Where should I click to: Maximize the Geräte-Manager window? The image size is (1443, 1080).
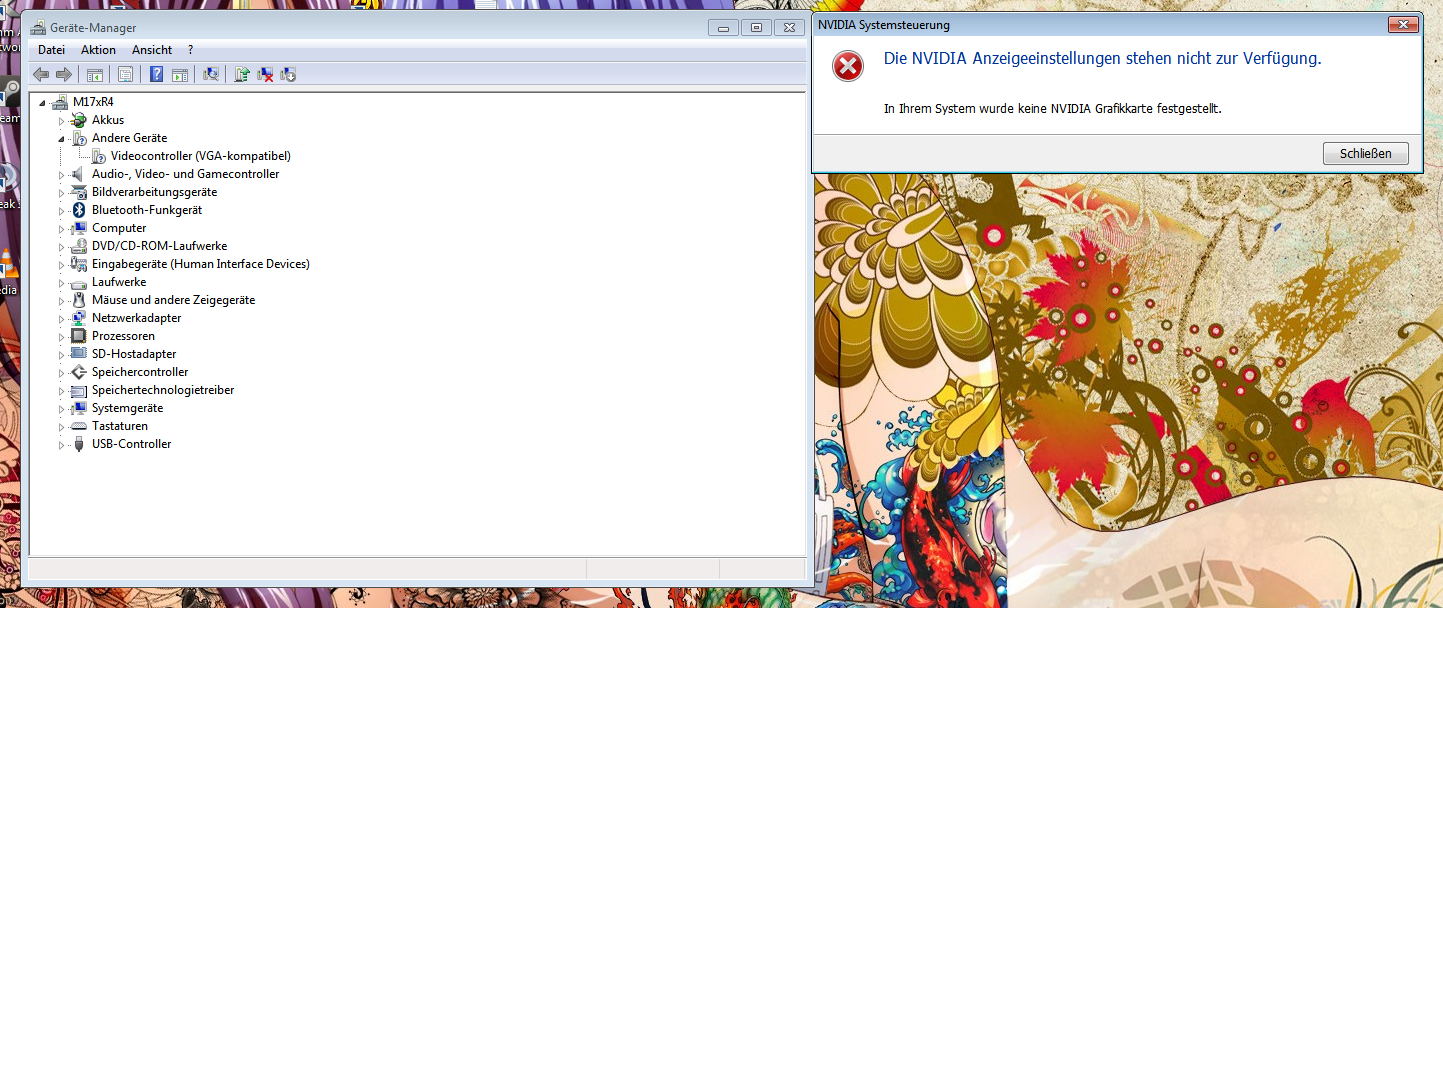point(756,27)
